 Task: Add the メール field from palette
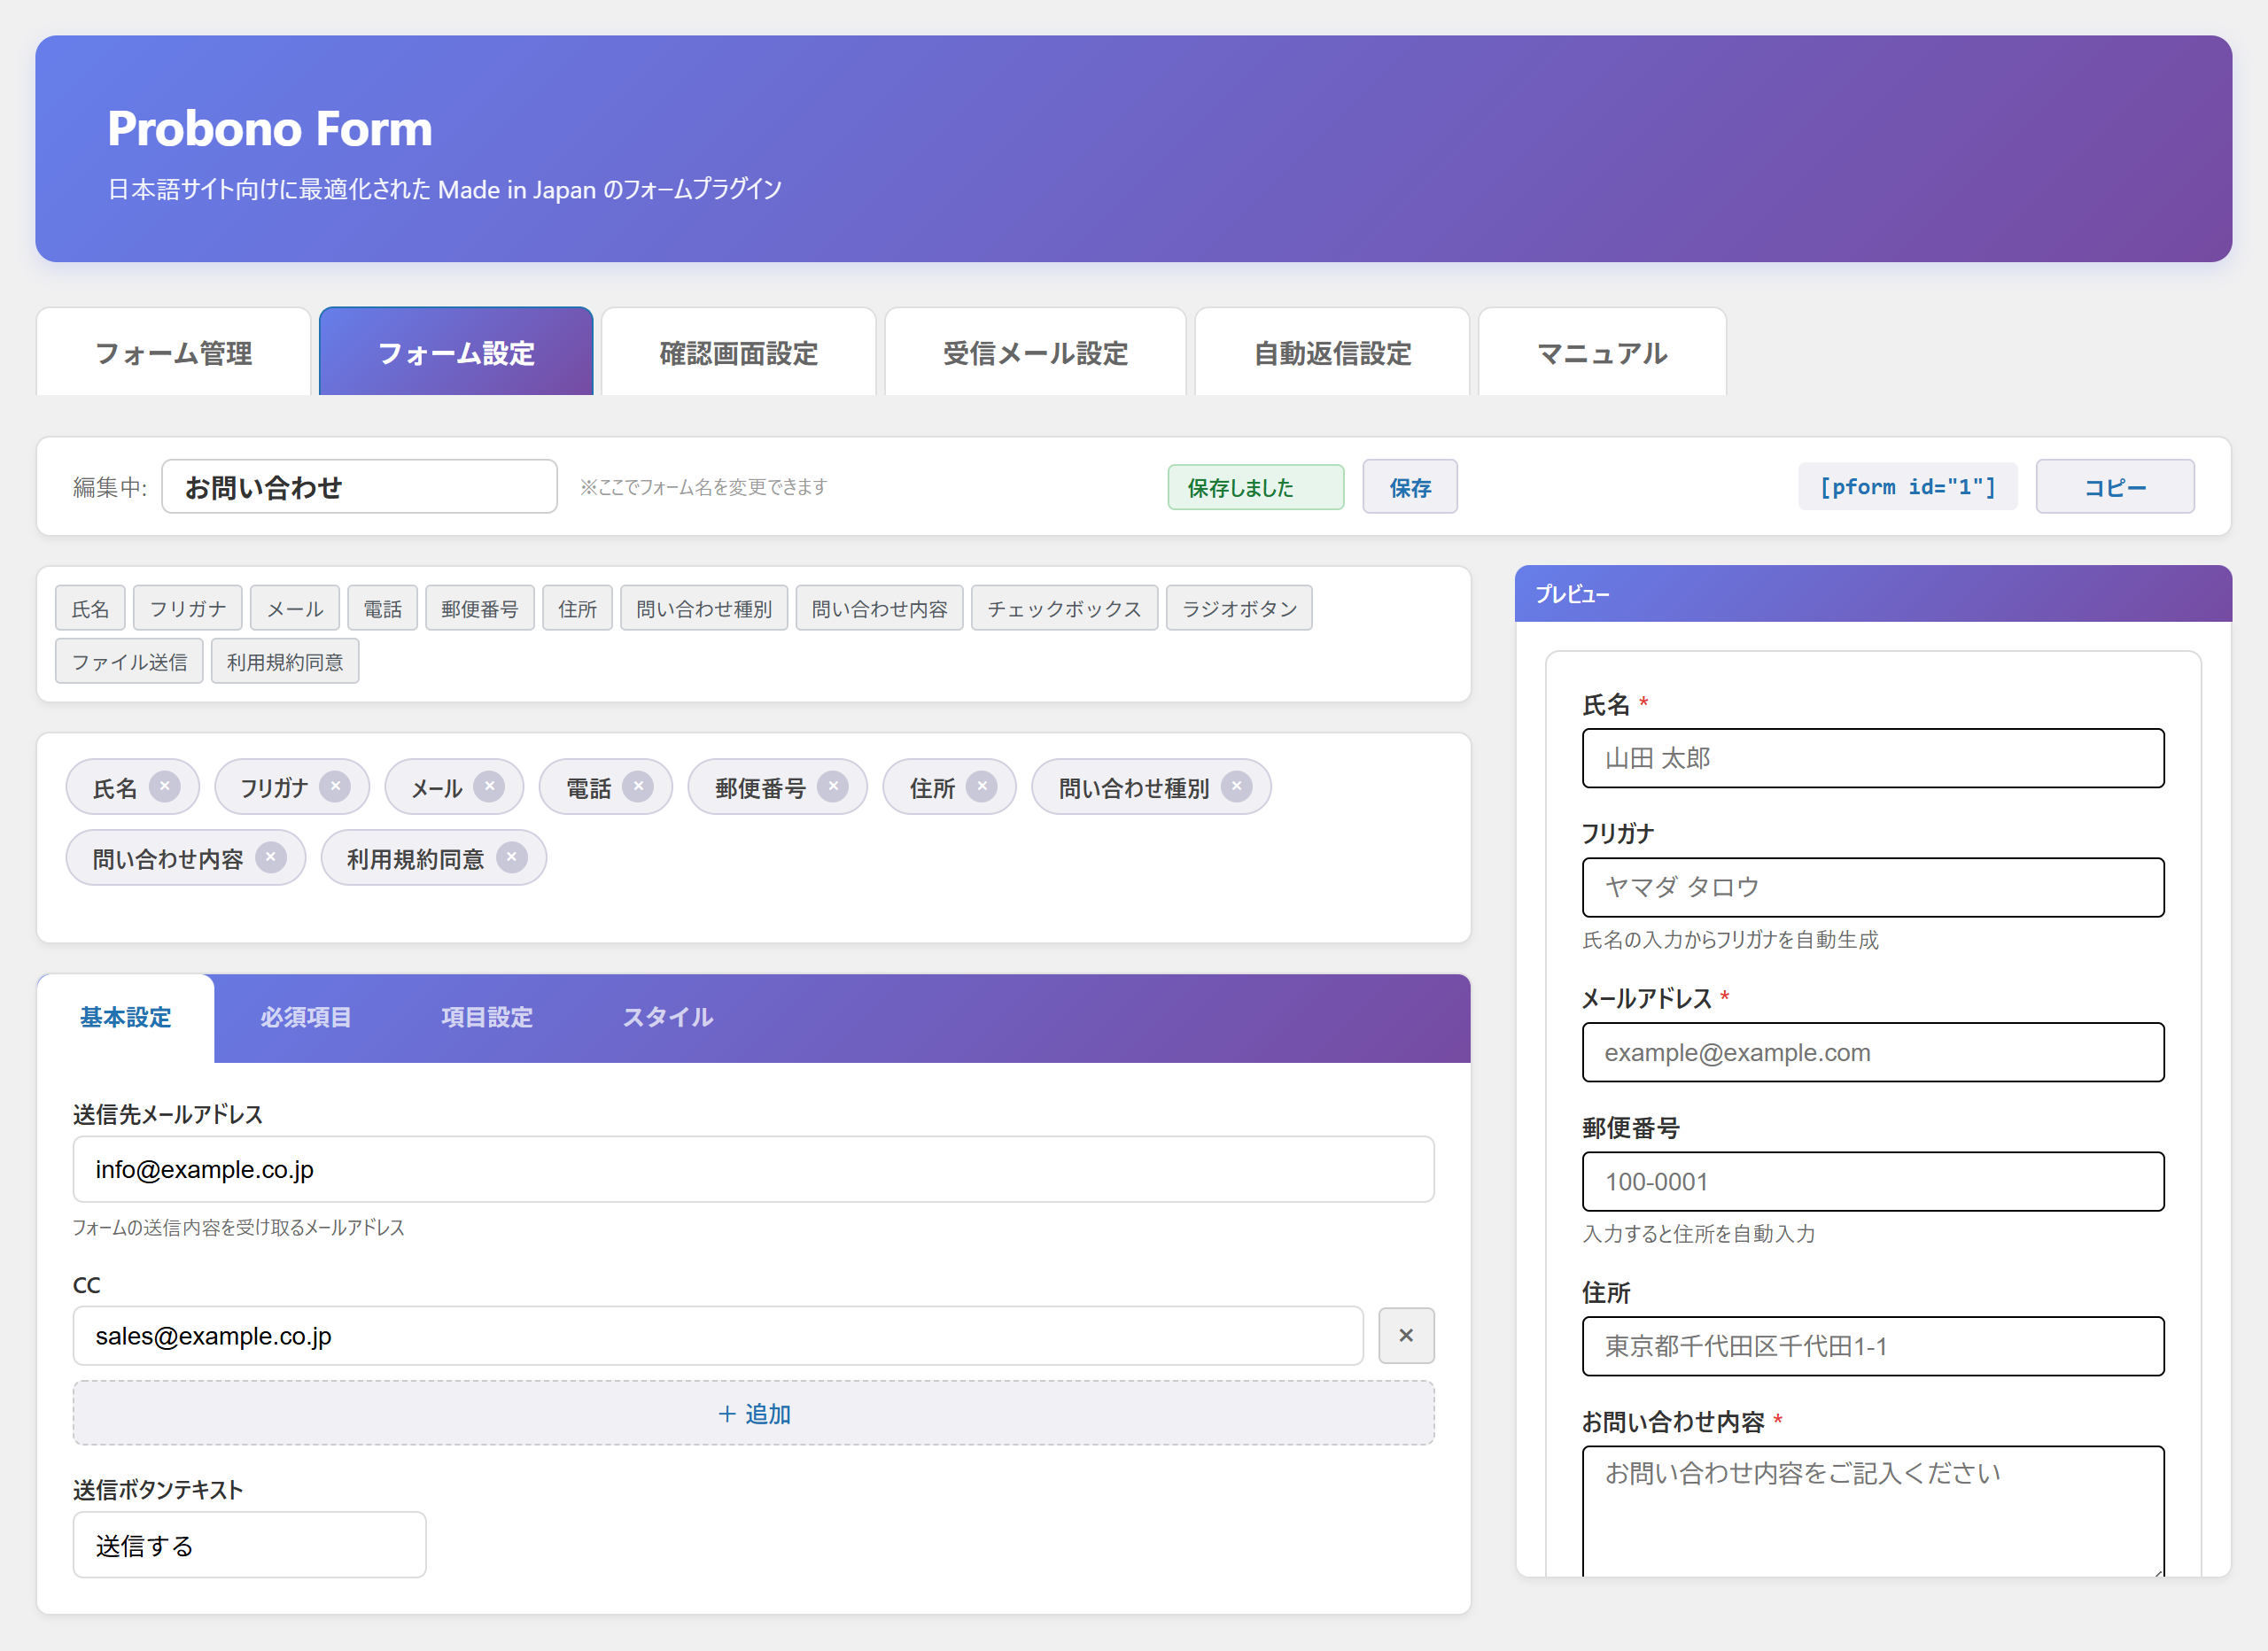295,608
